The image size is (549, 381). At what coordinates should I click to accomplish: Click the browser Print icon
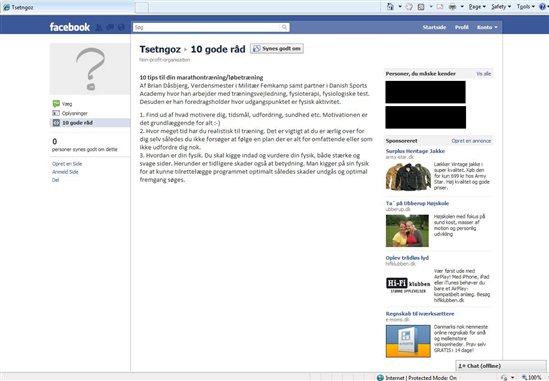[452, 7]
